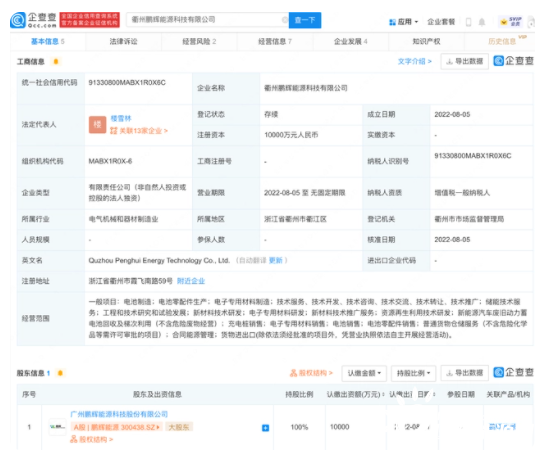Viewport: 543px width, 450px height.
Task: Open the A股 鹏辉能源 300438.SZ stock tag
Action: tap(116, 427)
